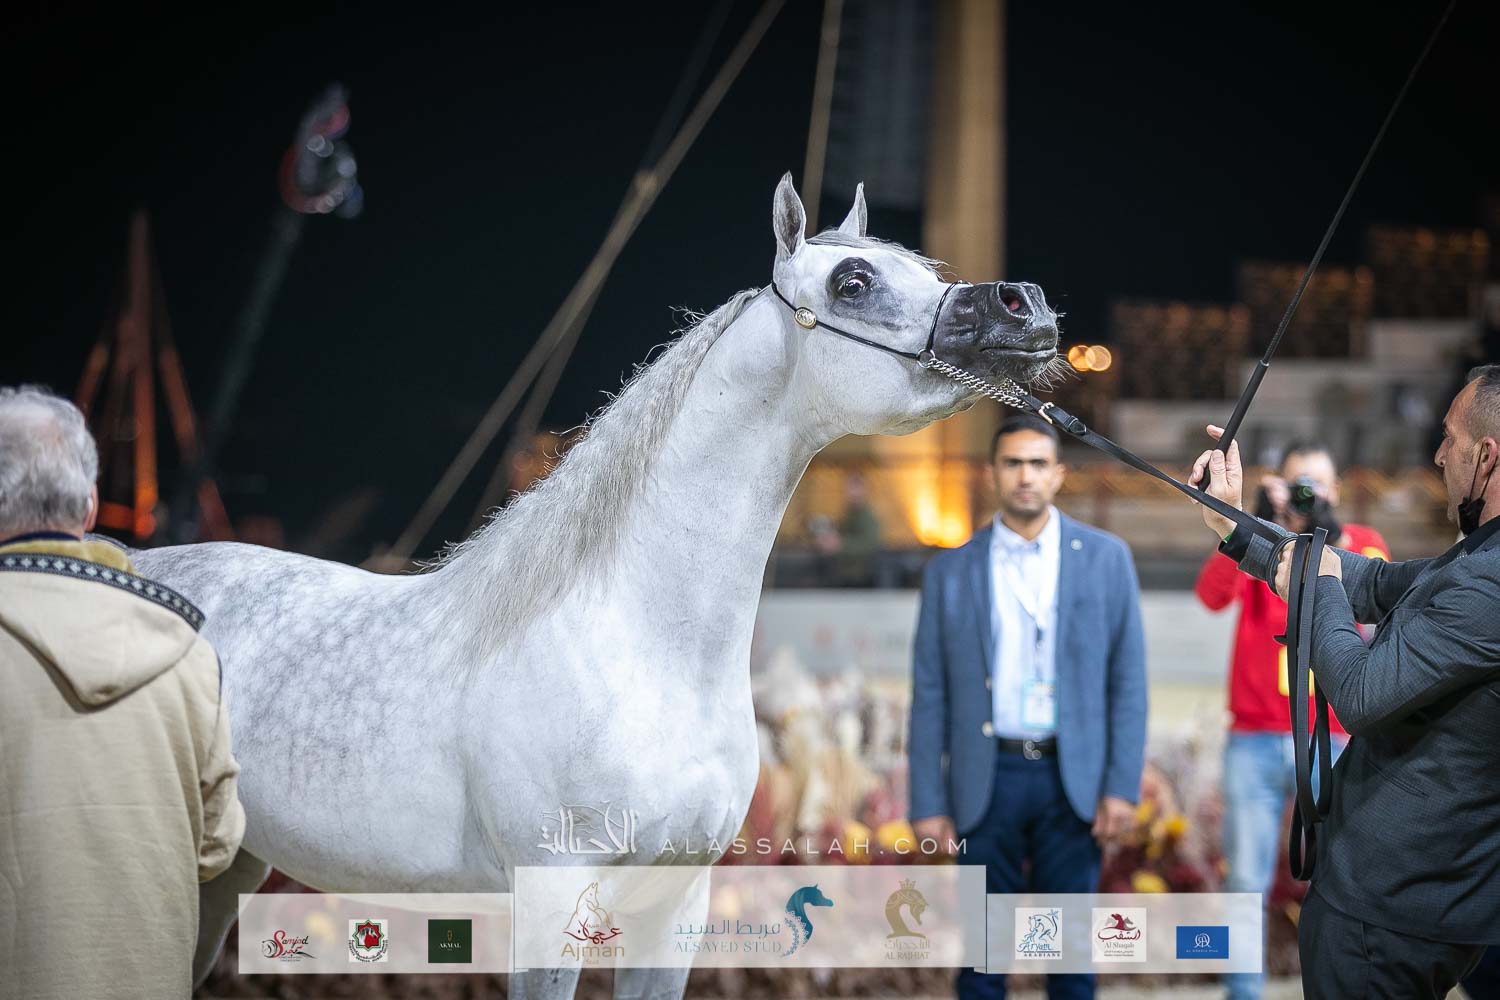Click the ALASSALAH.COM watermark text

point(811,847)
